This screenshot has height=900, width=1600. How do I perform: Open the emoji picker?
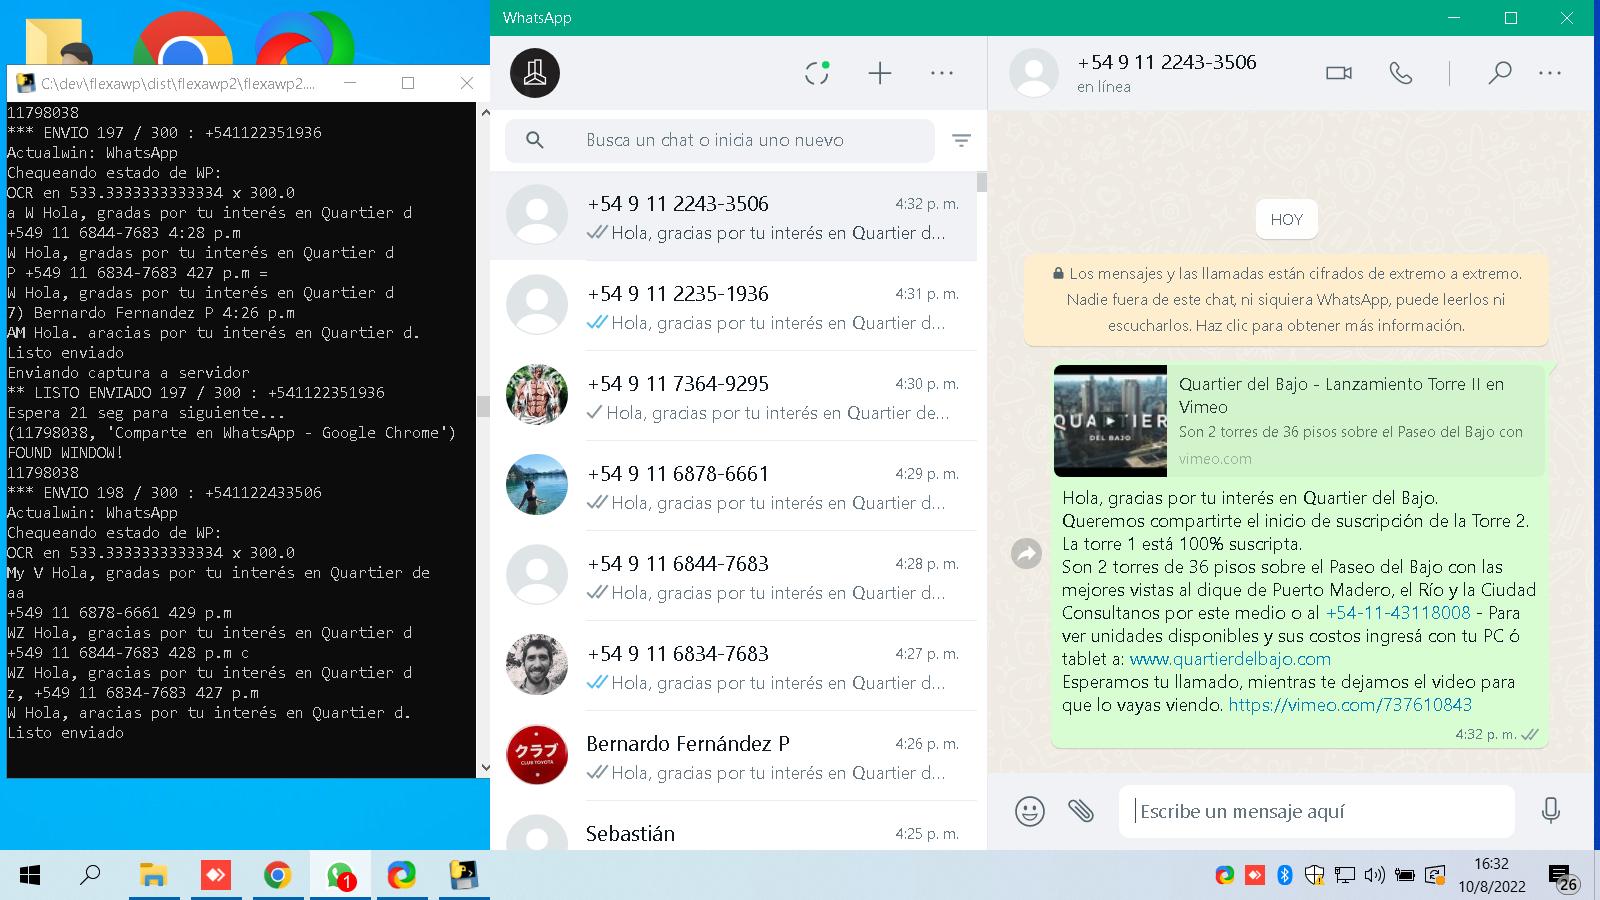pos(1030,811)
